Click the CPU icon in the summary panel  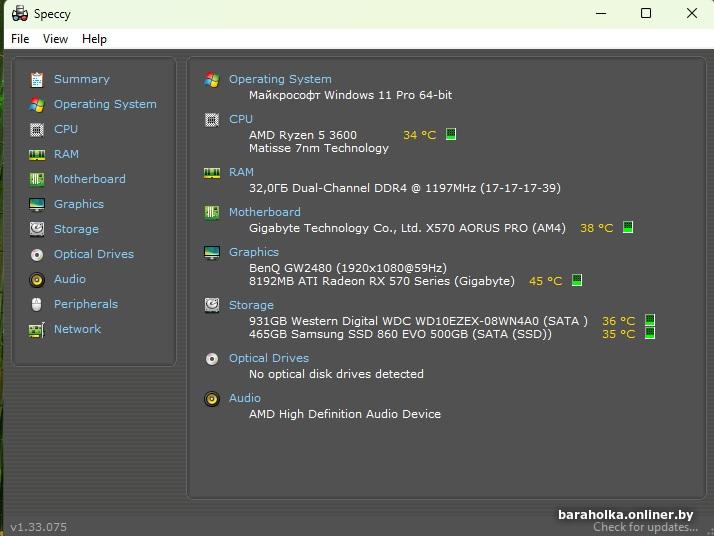[212, 119]
